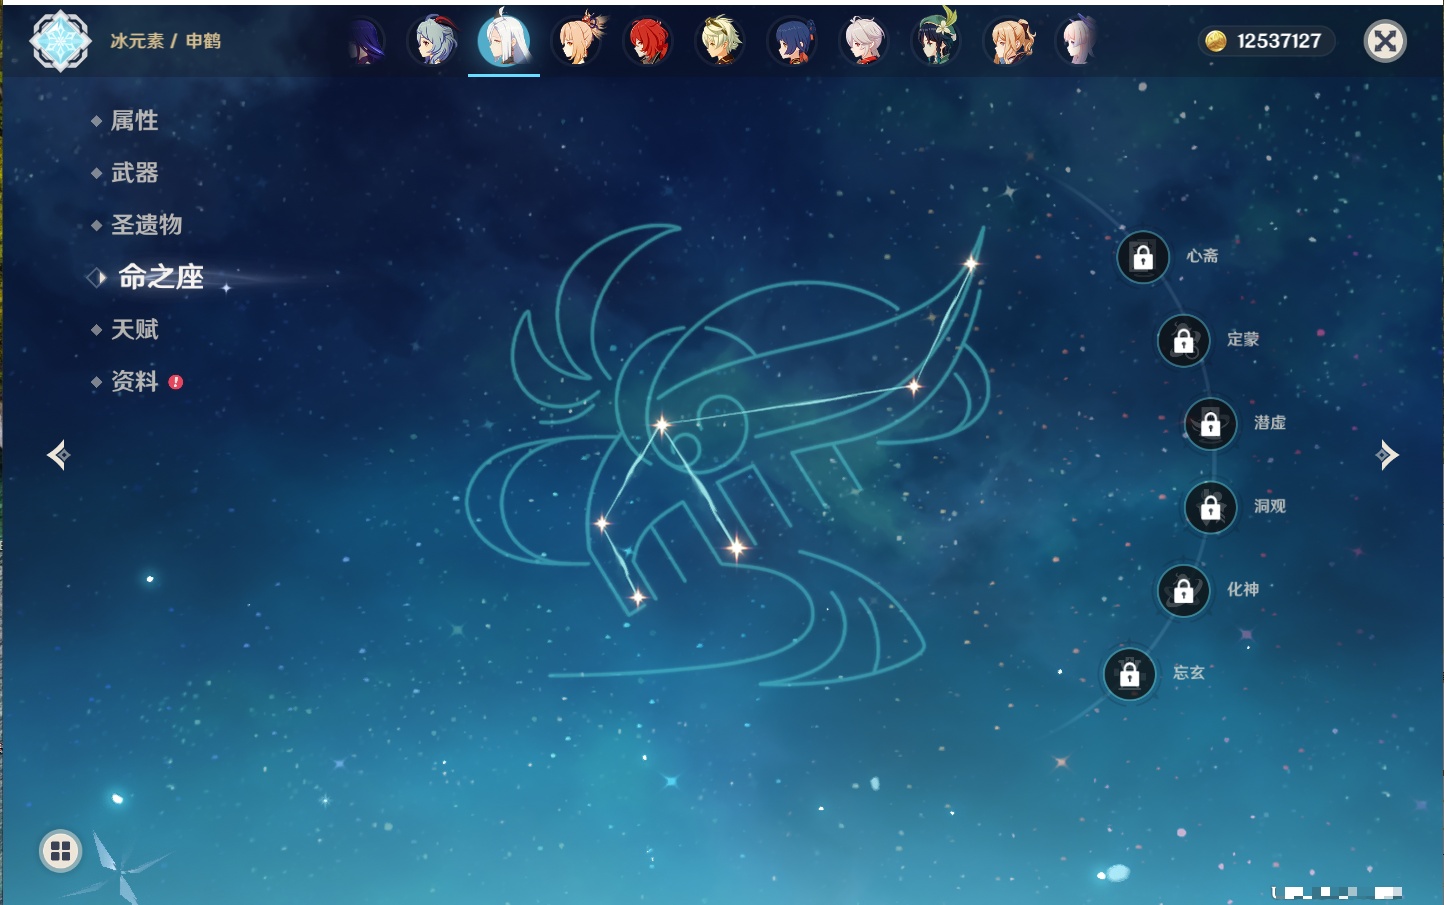This screenshot has width=1444, height=905.
Task: Close the character screen with X
Action: [x=1385, y=41]
